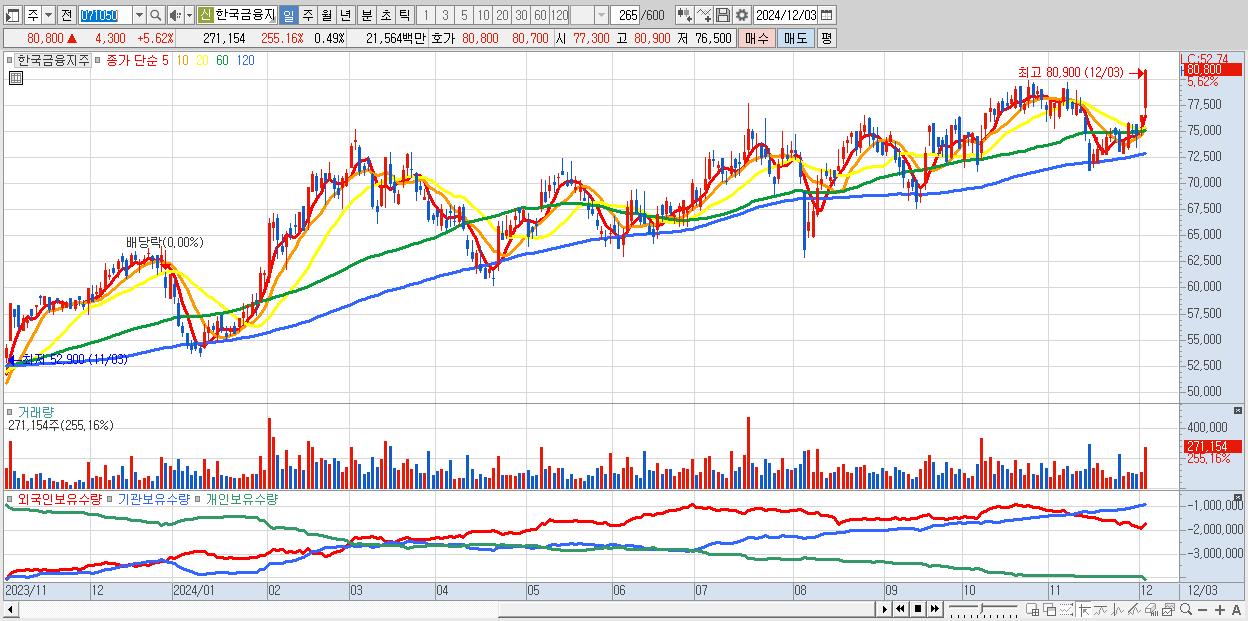This screenshot has height=621, width=1248.
Task: Click the add candle indicator icon
Action: coord(685,15)
